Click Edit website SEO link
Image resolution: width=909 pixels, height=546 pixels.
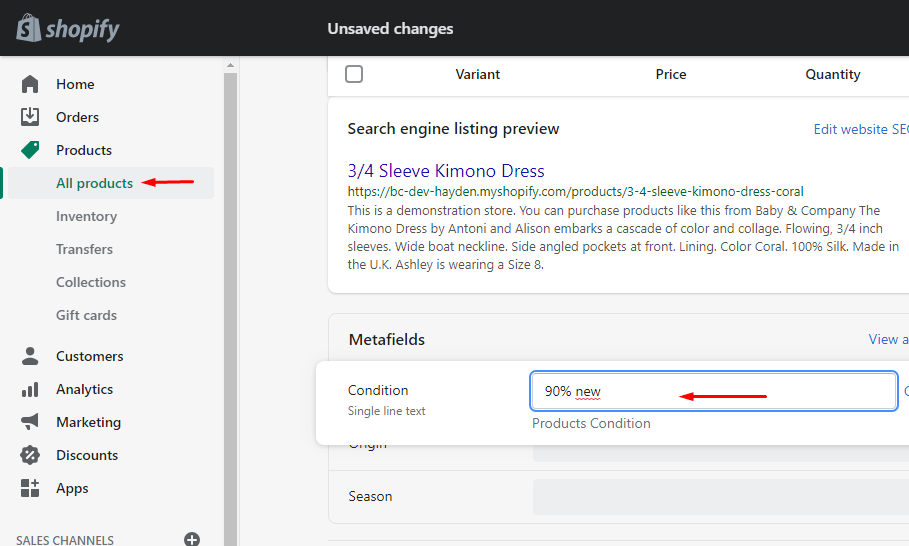click(x=860, y=129)
